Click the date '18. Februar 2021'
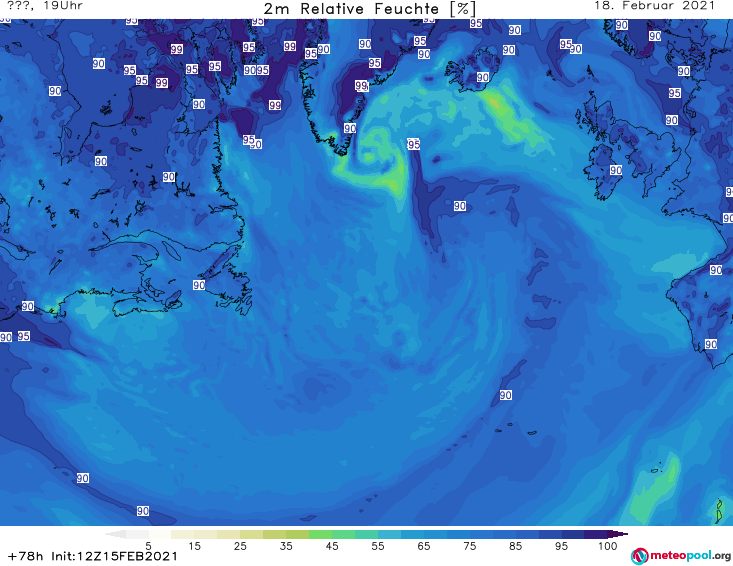The width and height of the screenshot is (733, 566). [x=654, y=6]
